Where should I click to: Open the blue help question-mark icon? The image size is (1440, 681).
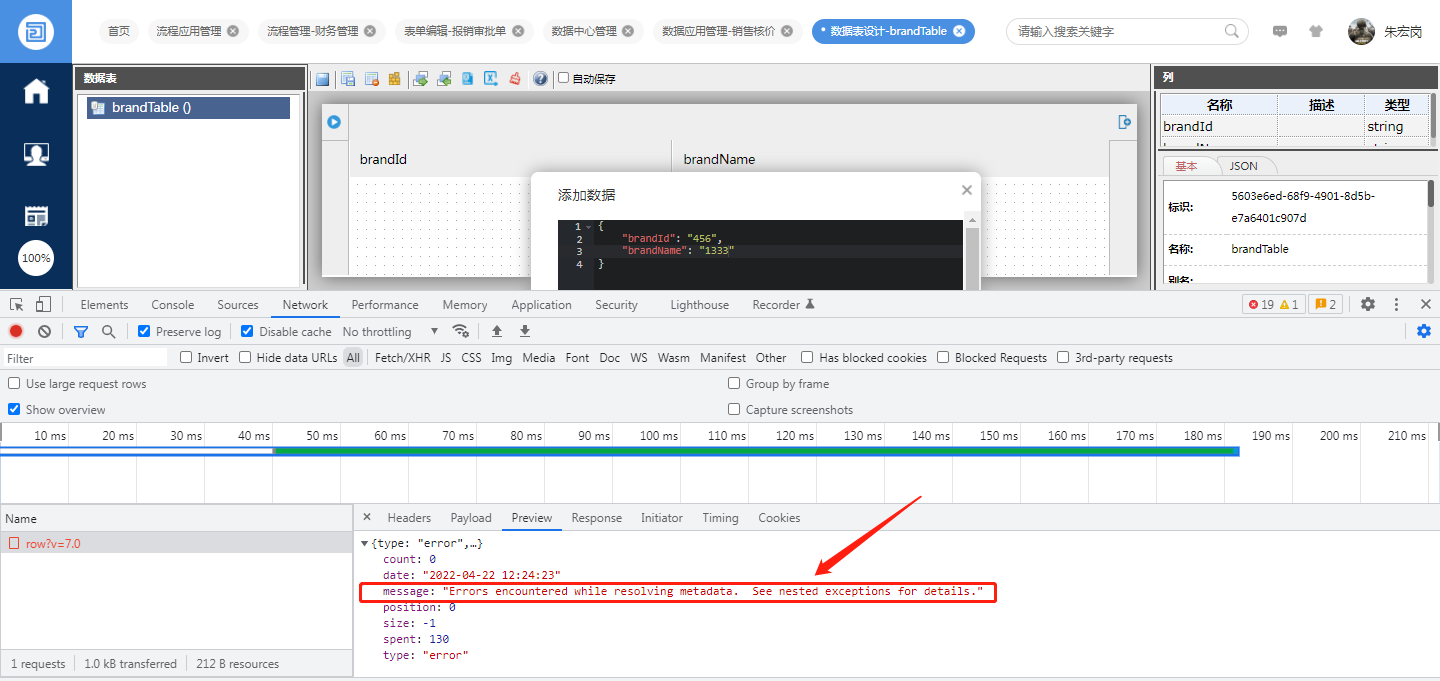tap(540, 79)
